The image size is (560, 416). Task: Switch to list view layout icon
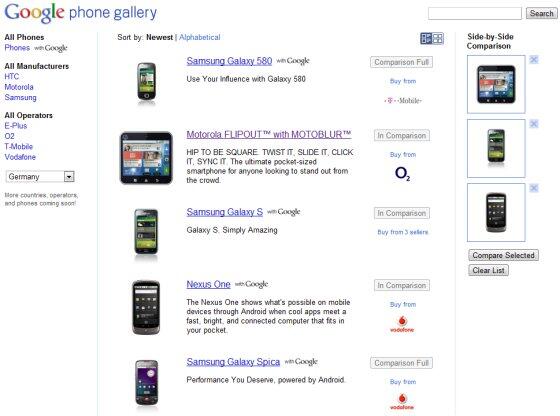tap(426, 38)
